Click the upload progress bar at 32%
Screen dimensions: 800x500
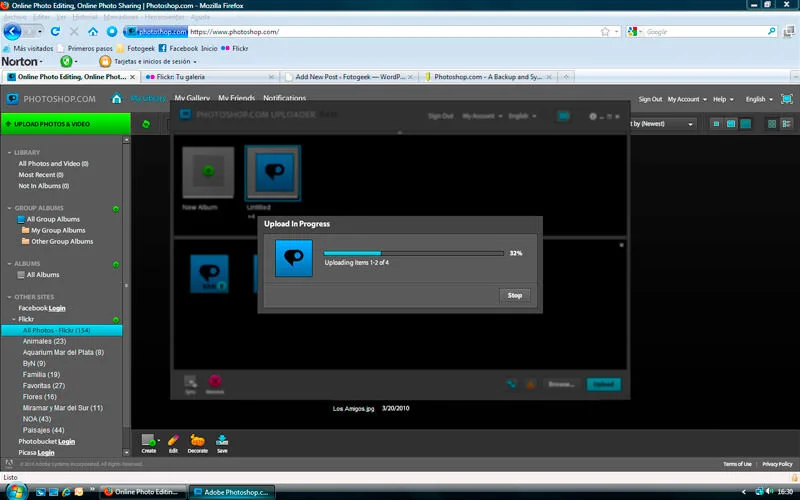point(414,253)
